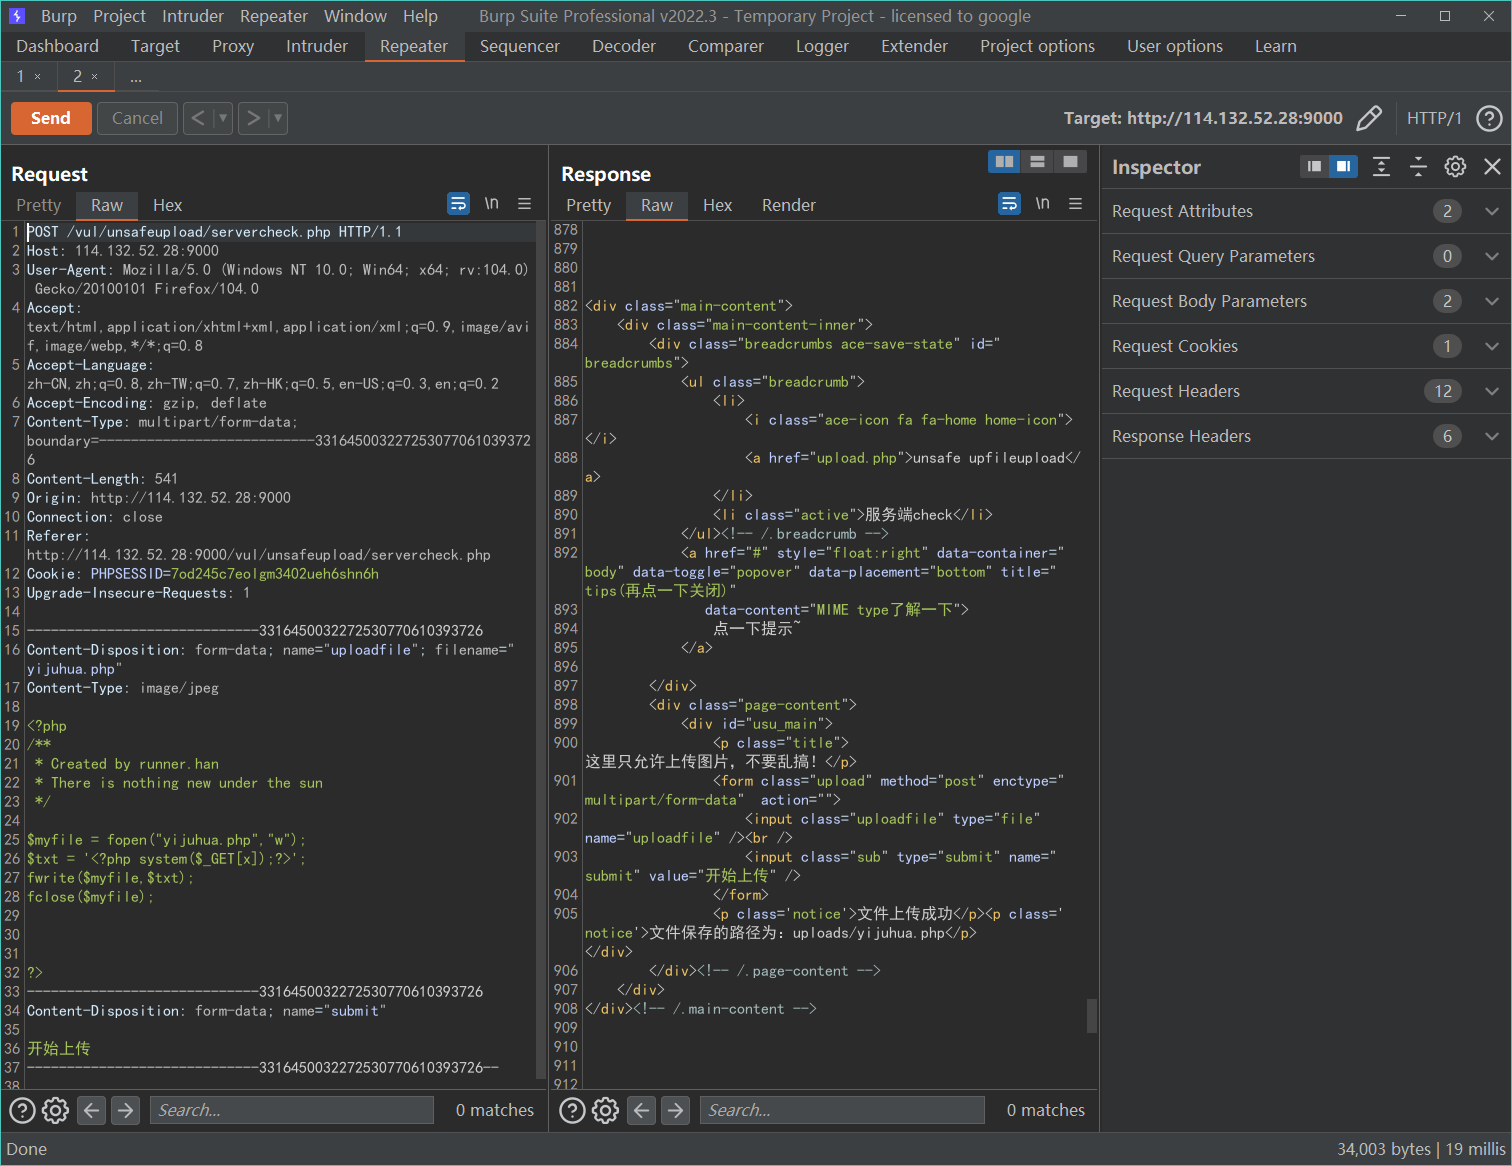Viewport: 1512px width, 1166px height.
Task: Go to next match in Response
Action: point(676,1110)
